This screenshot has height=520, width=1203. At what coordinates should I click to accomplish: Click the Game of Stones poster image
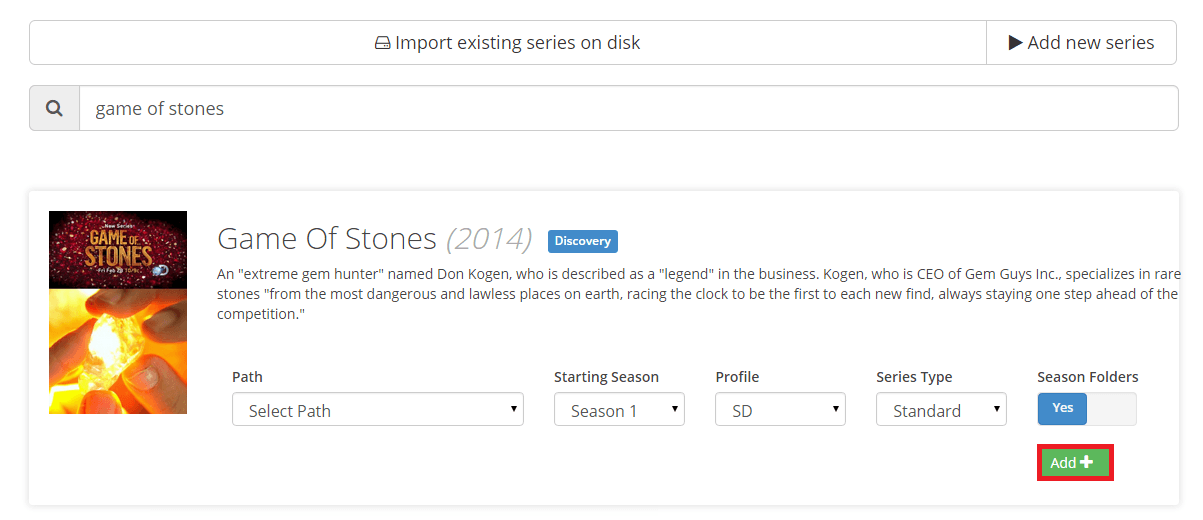click(x=118, y=312)
